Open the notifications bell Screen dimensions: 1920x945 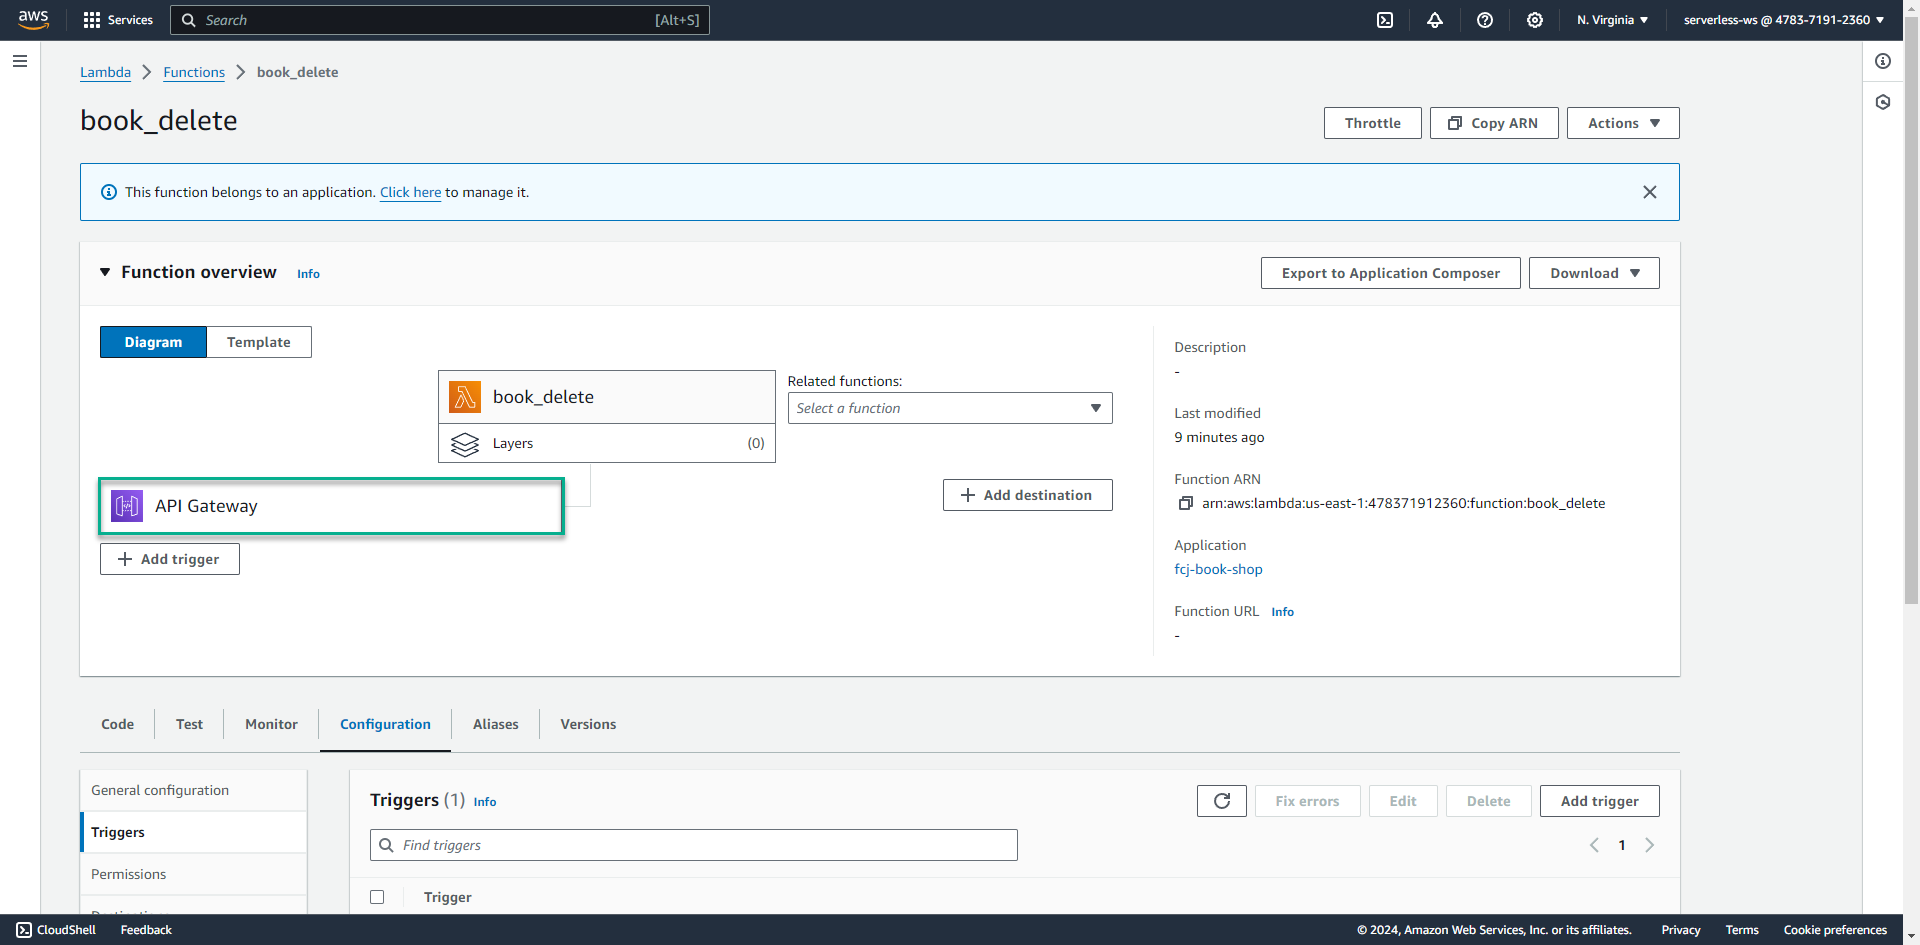click(x=1435, y=20)
